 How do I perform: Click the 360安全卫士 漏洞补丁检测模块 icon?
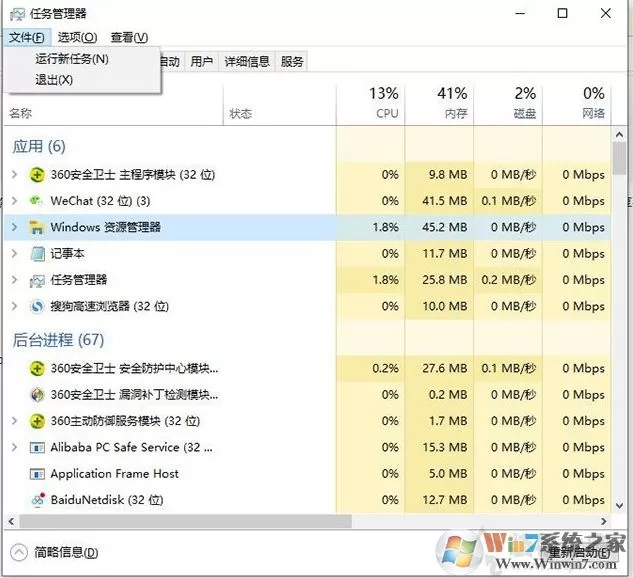37,394
